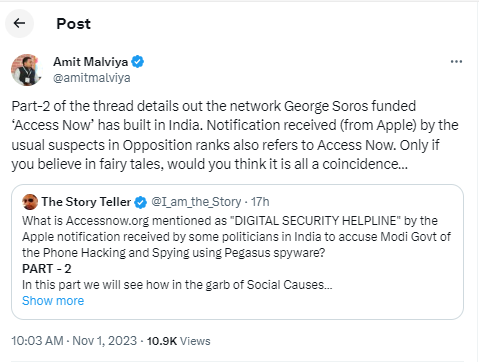This screenshot has height=362, width=479.
Task: Click the DIGITAL SECURITY HELPLINE line in quote
Action: point(230,221)
